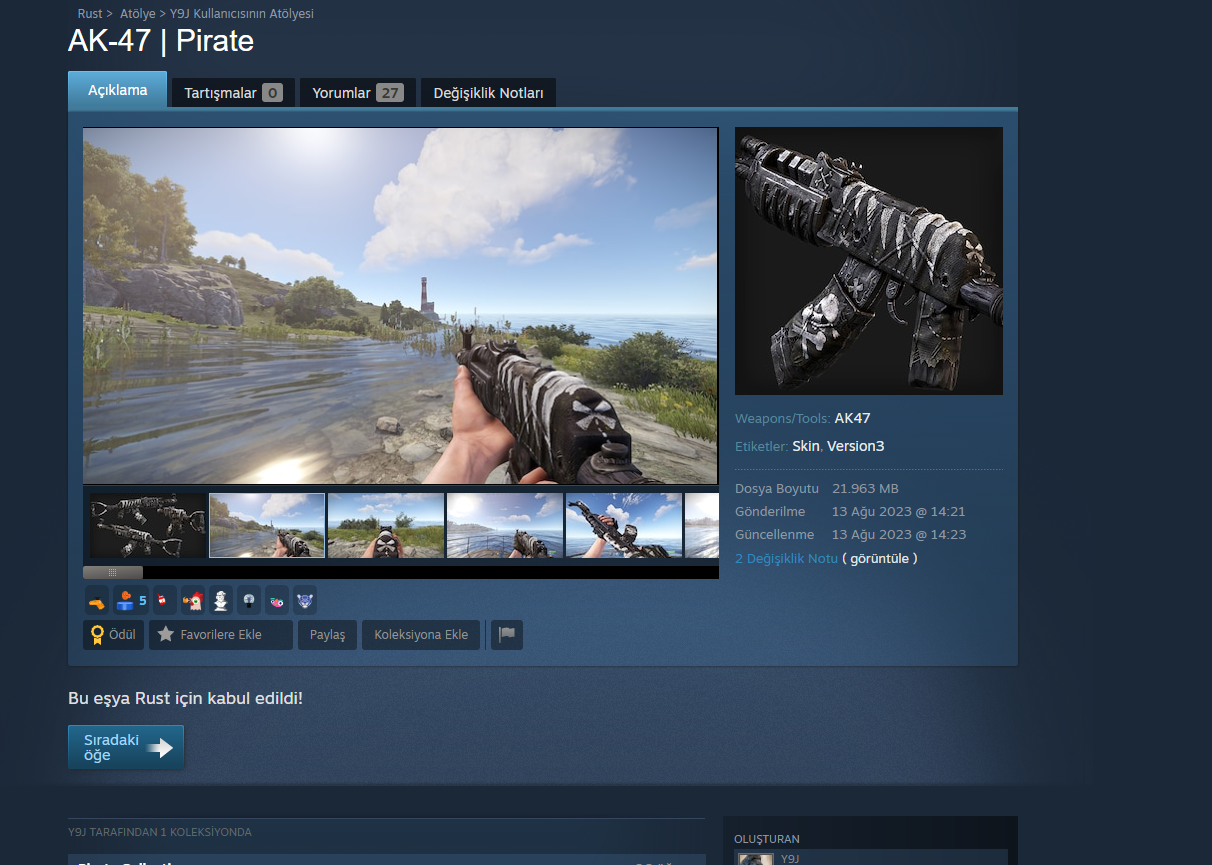The width and height of the screenshot is (1212, 865).
Task: Select the highlighted river scene thumbnail
Action: [267, 525]
